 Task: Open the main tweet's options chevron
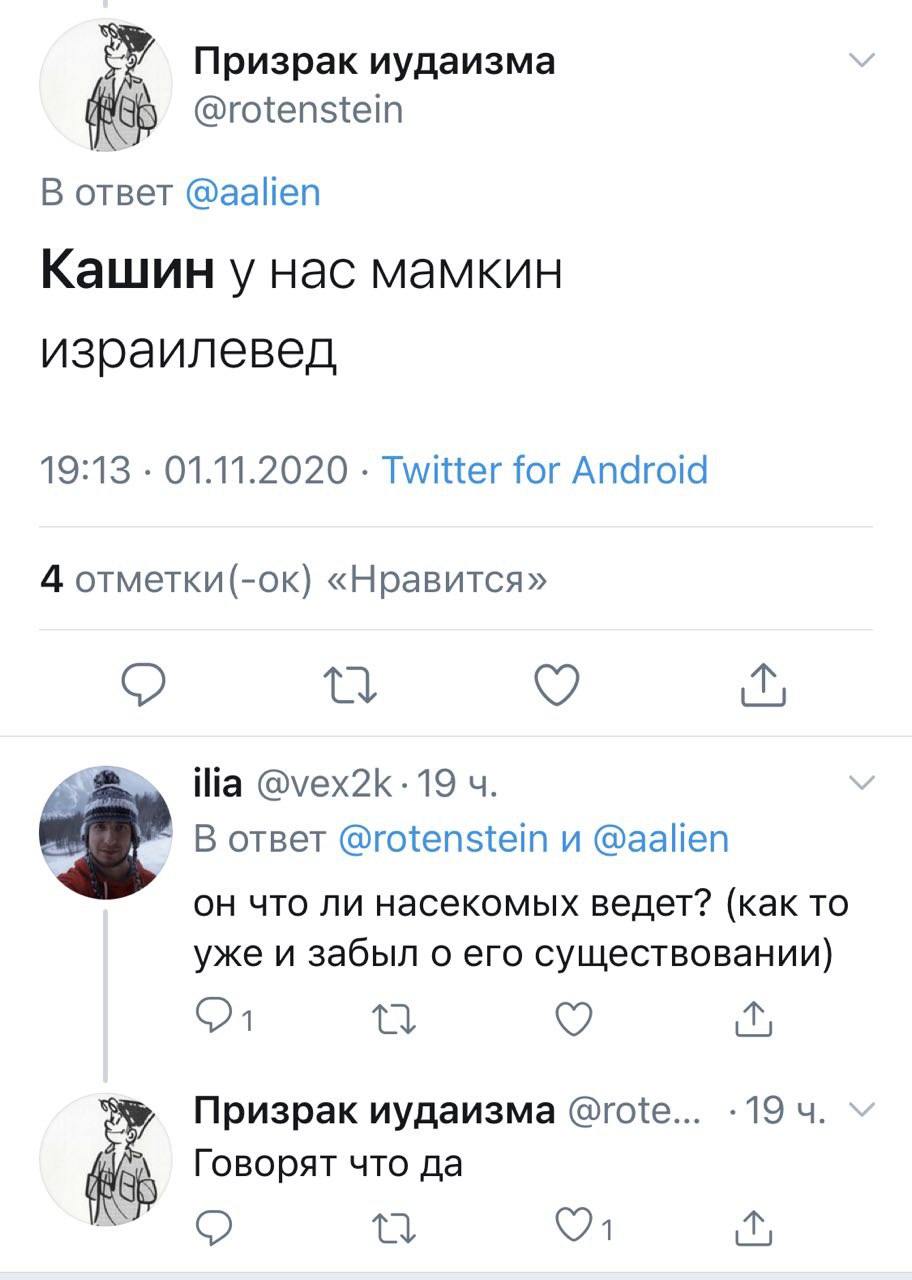tap(861, 62)
